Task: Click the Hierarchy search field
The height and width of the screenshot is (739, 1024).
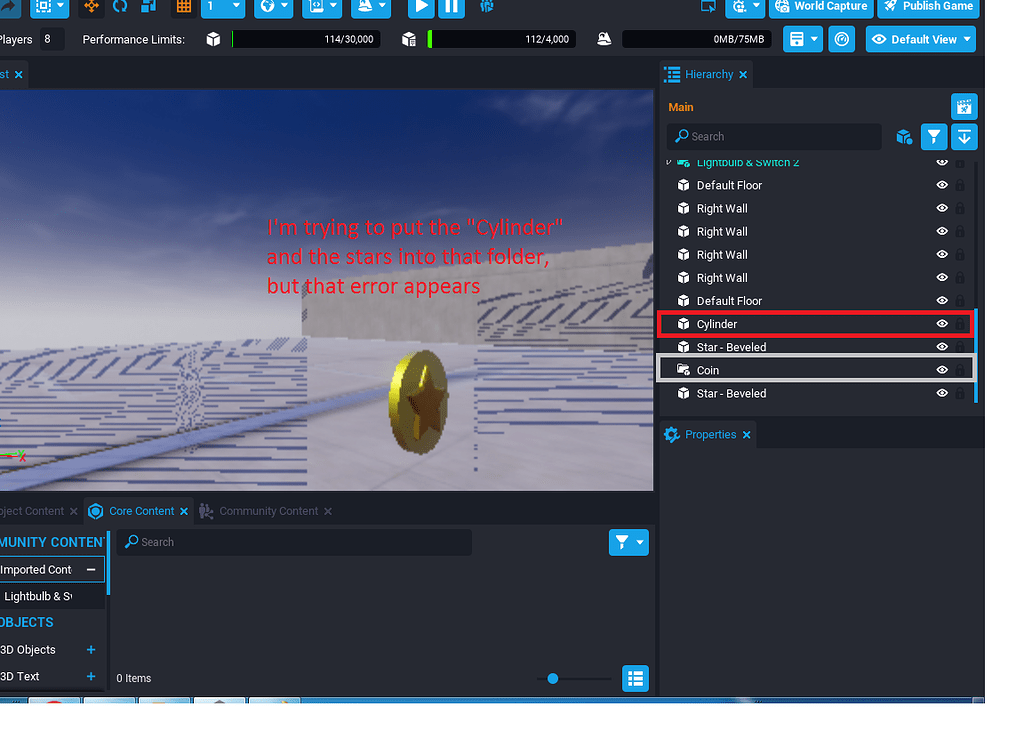Action: (775, 136)
